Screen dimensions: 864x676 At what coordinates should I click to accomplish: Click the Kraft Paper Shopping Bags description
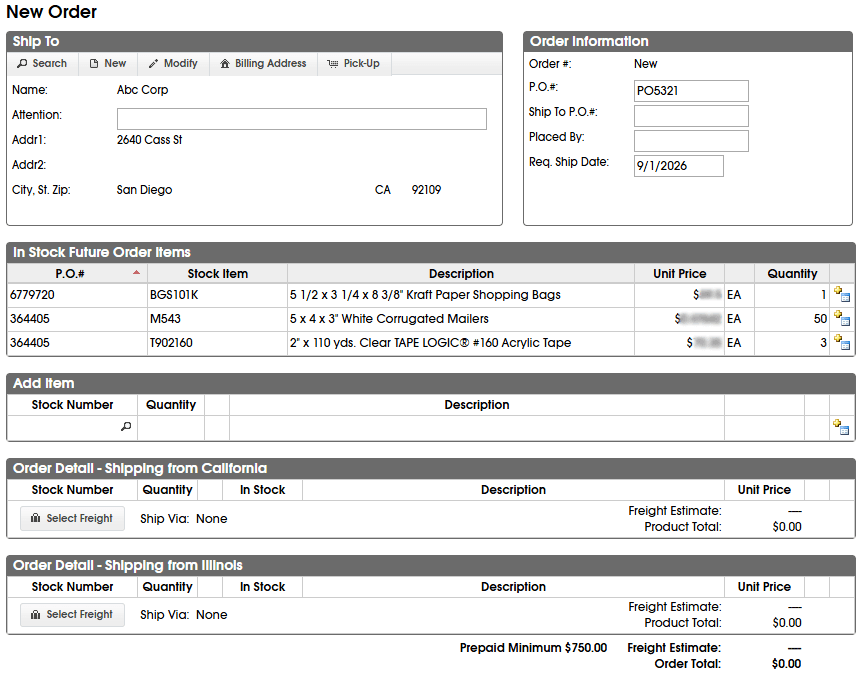tap(425, 295)
